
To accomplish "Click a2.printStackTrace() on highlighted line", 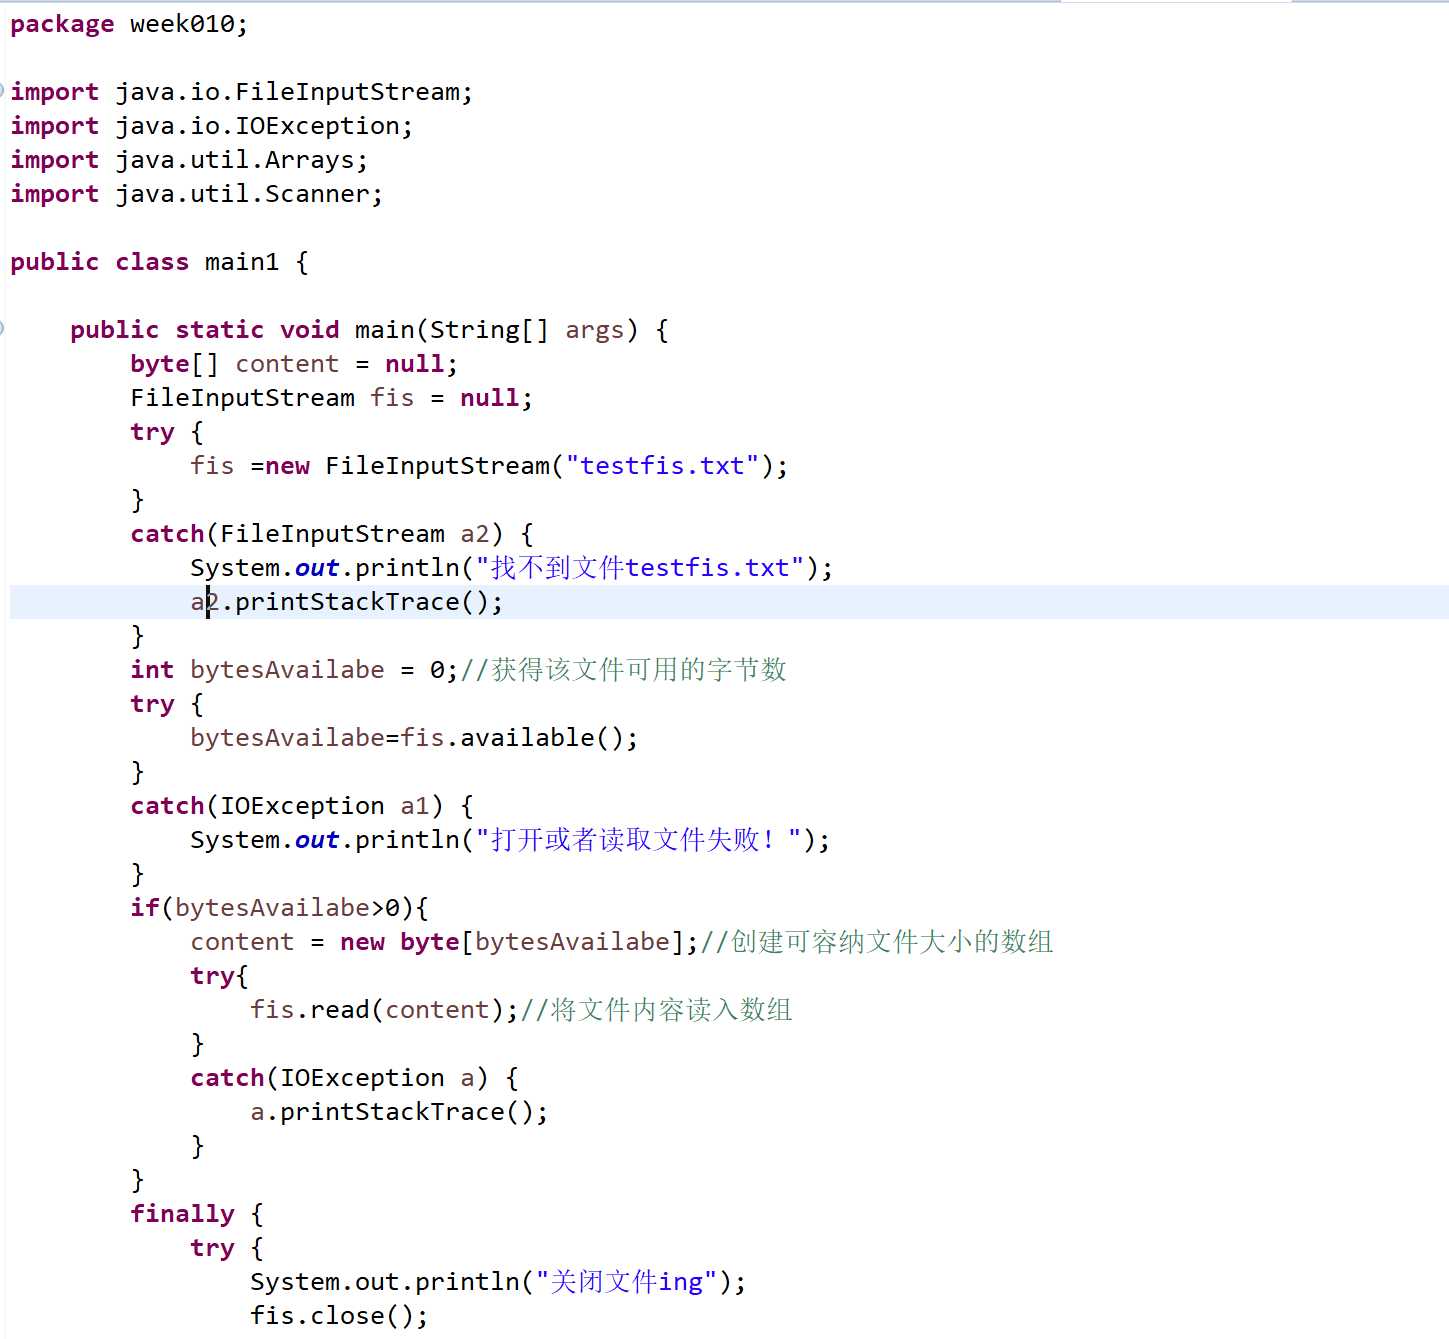I will [x=346, y=602].
